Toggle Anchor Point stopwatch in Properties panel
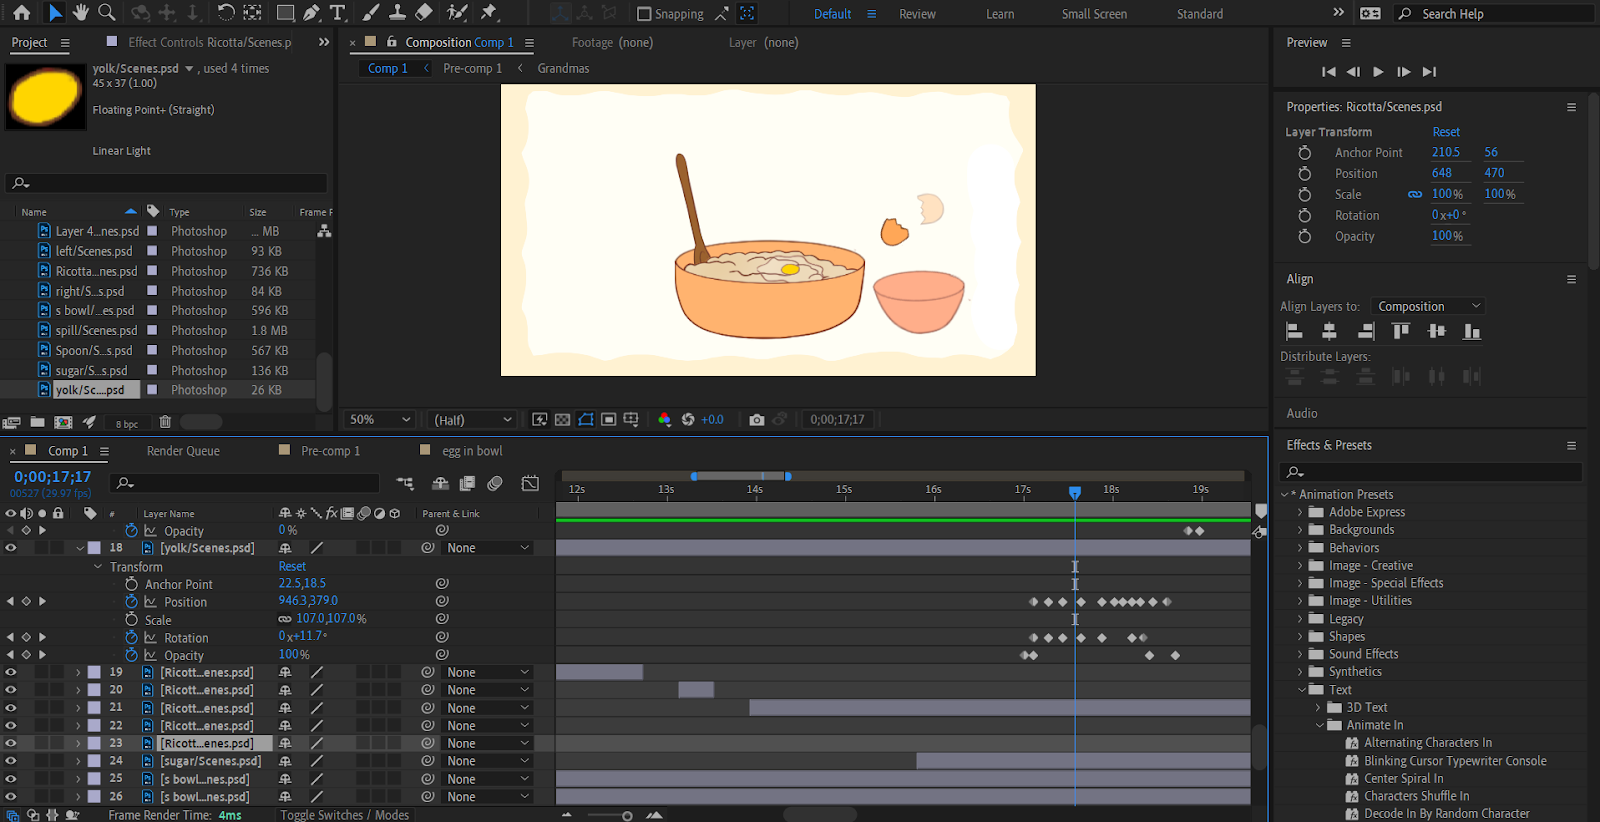This screenshot has width=1600, height=822. coord(1304,153)
